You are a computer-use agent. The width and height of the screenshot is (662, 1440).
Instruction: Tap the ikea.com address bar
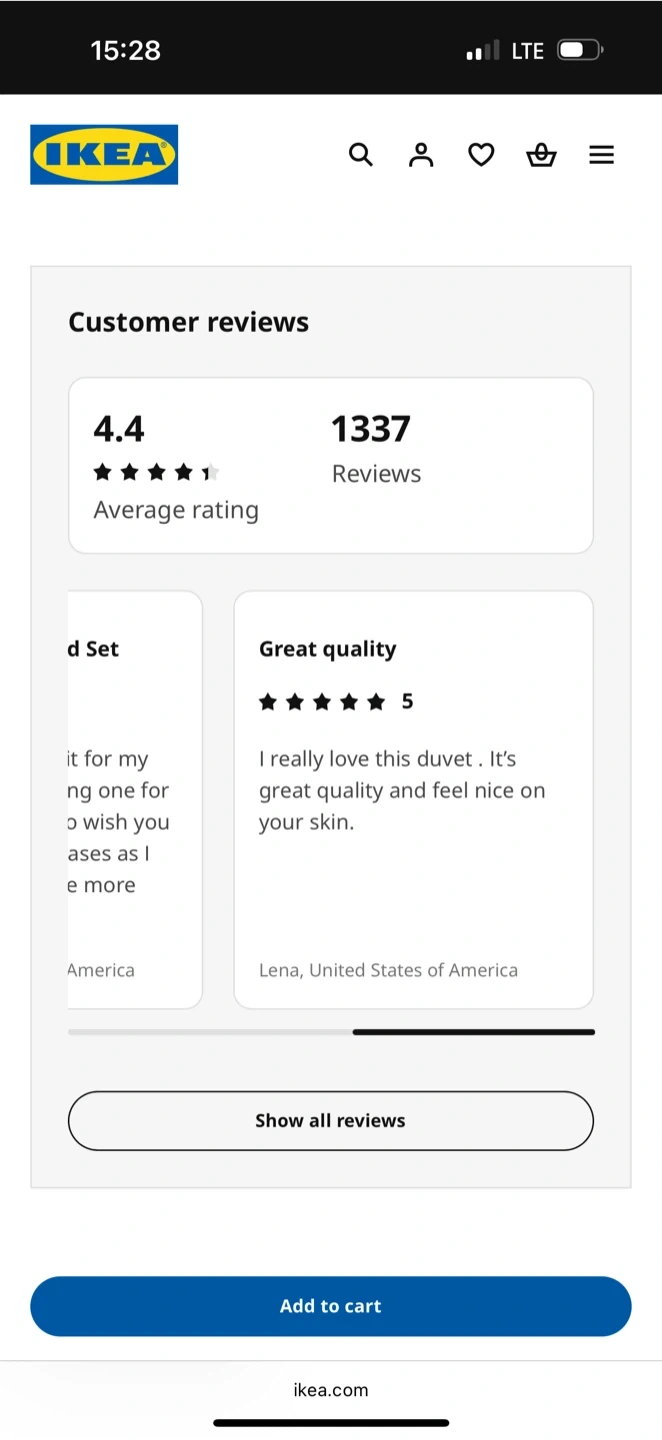click(330, 1390)
